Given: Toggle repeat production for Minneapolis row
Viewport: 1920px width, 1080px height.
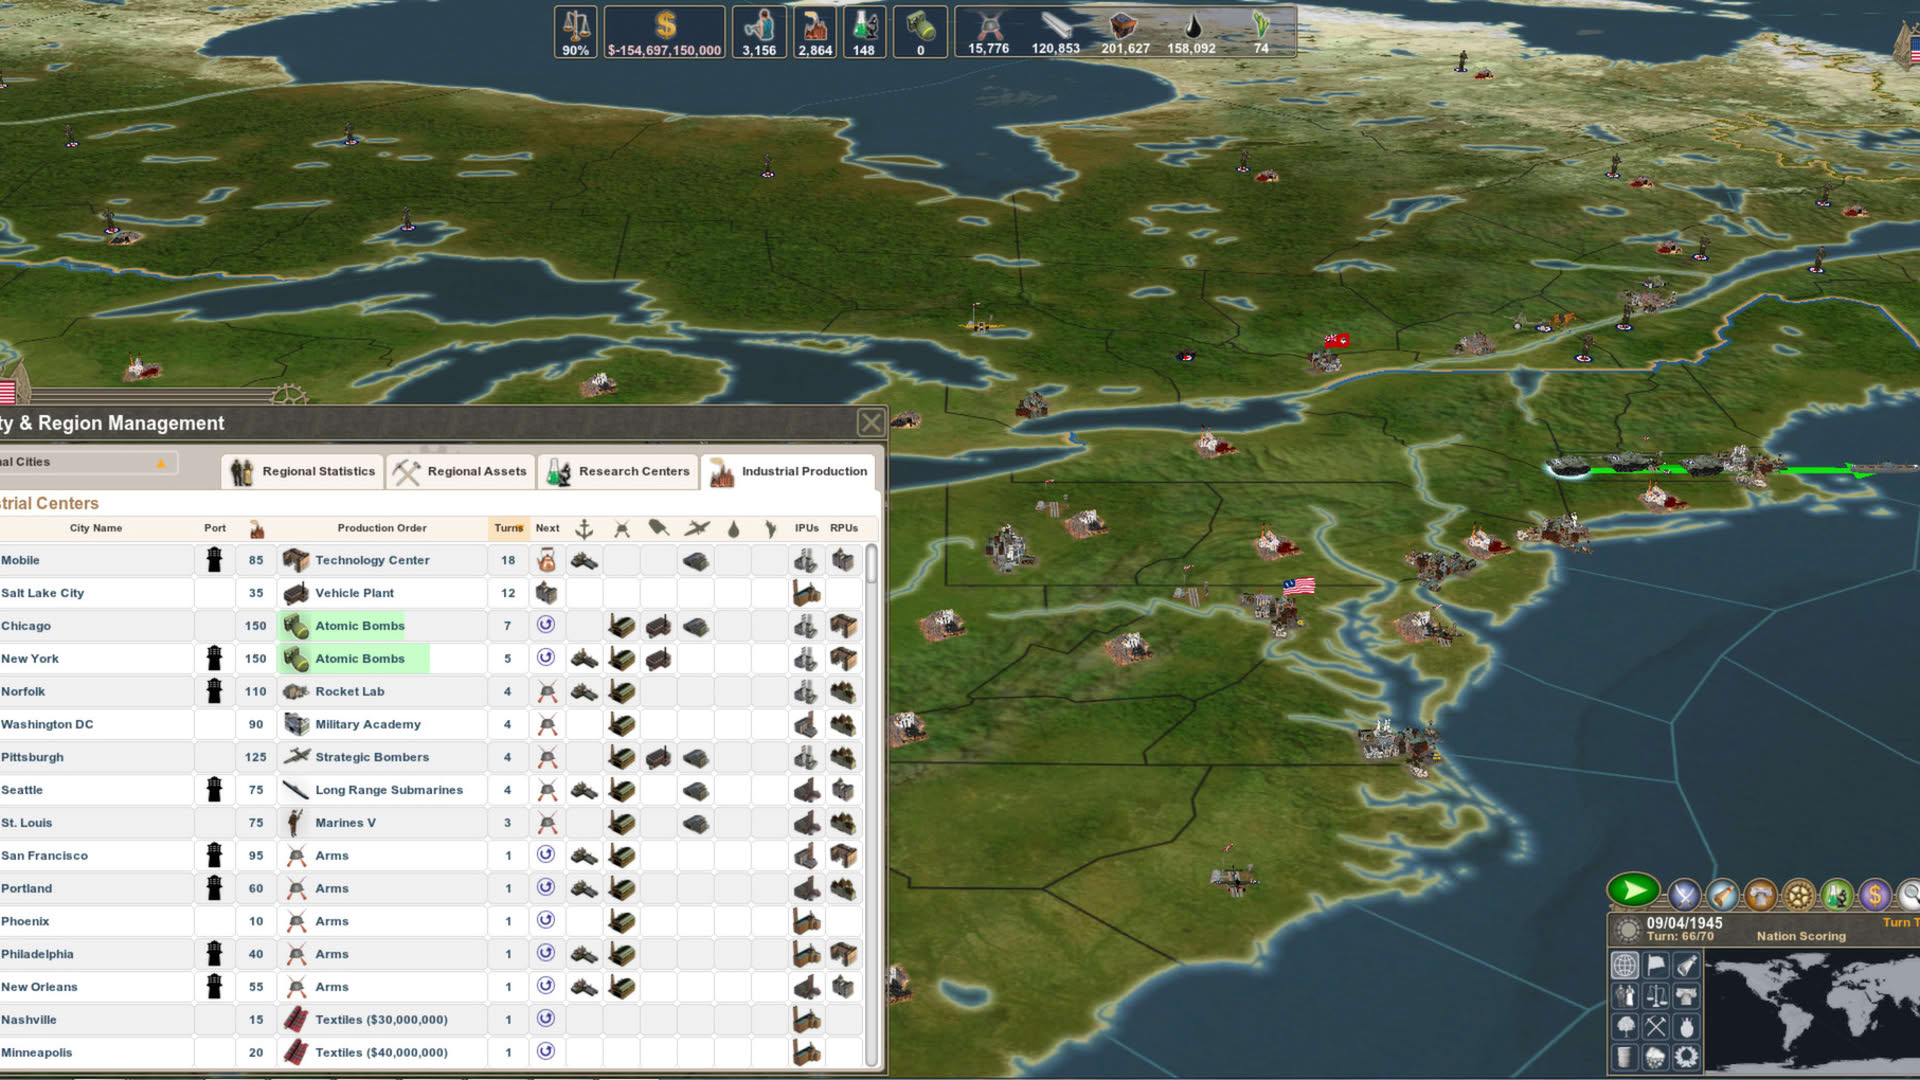Looking at the screenshot, I should tap(546, 1052).
